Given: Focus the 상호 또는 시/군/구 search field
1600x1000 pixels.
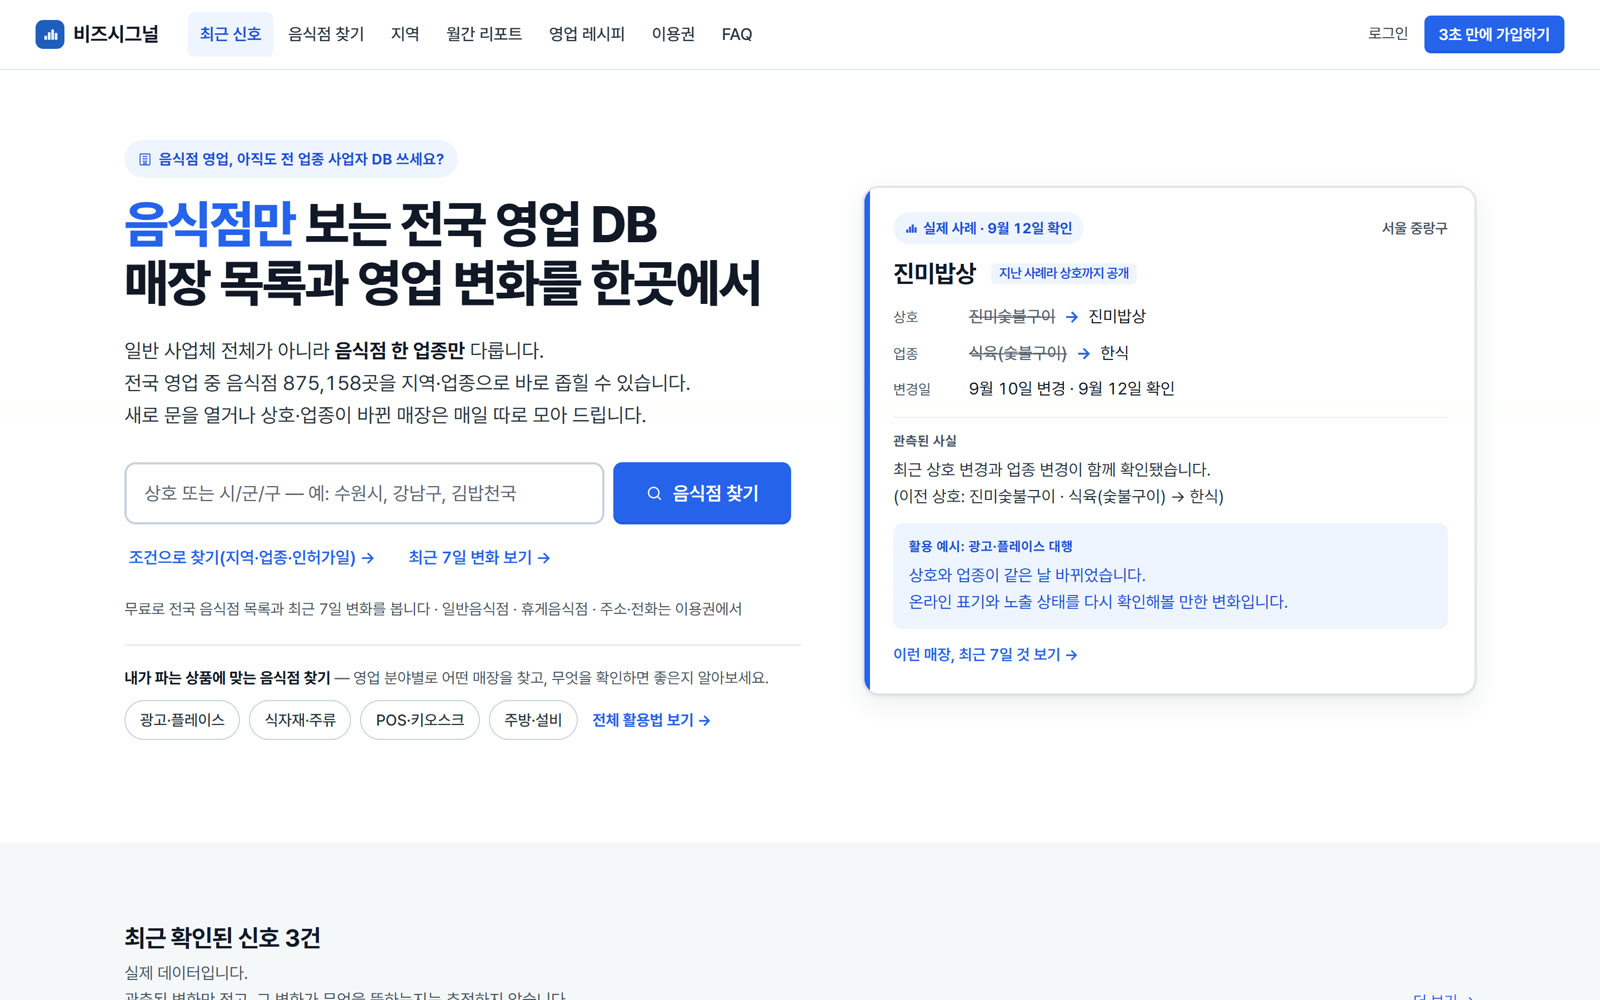Looking at the screenshot, I should (x=364, y=493).
